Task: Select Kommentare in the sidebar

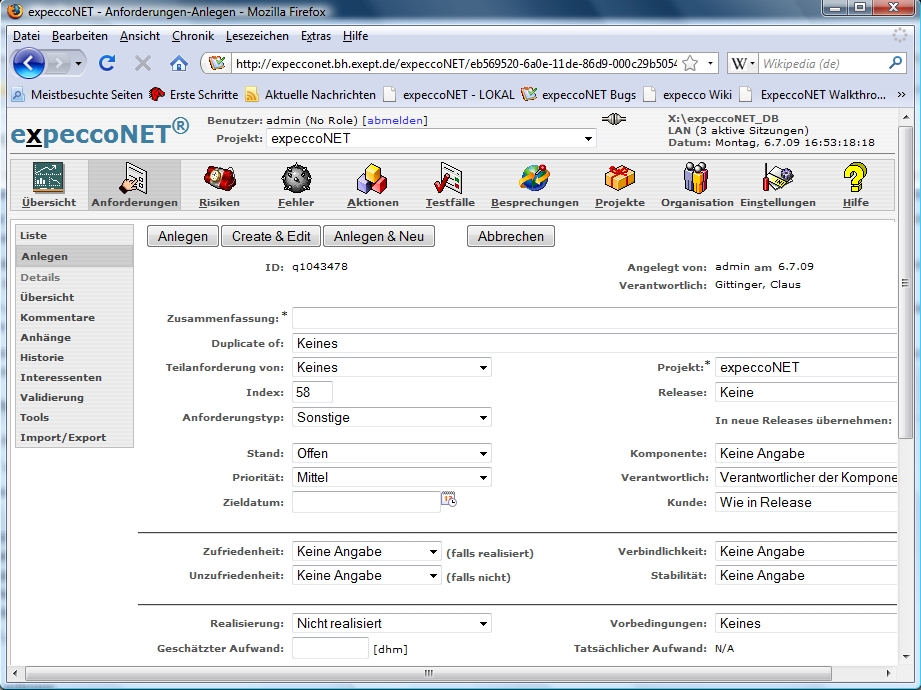Action: tap(58, 318)
